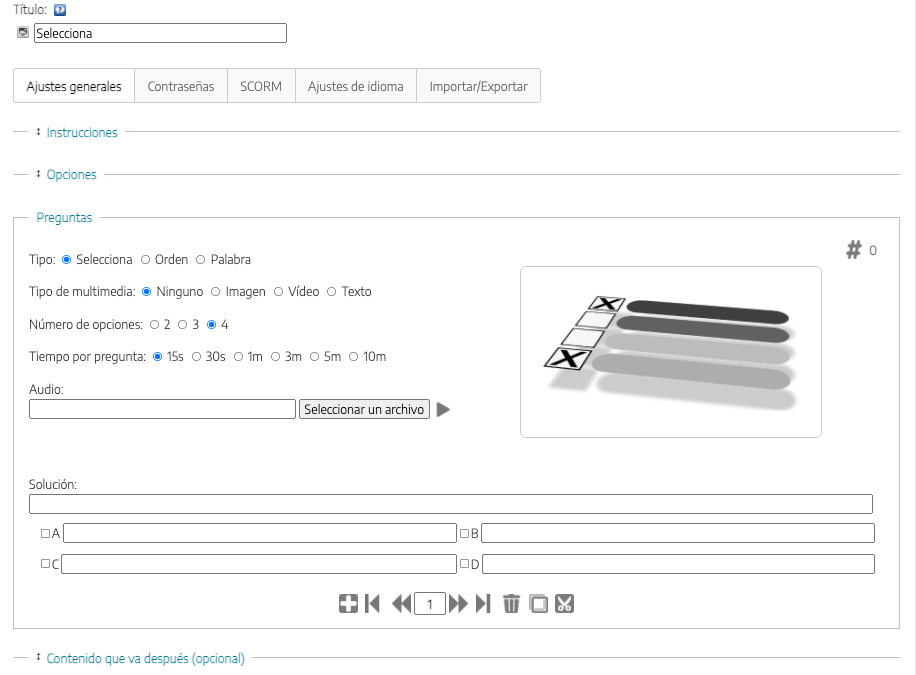The width and height of the screenshot is (916, 675).
Task: Open the Importar/Exportar tab
Action: [x=478, y=86]
